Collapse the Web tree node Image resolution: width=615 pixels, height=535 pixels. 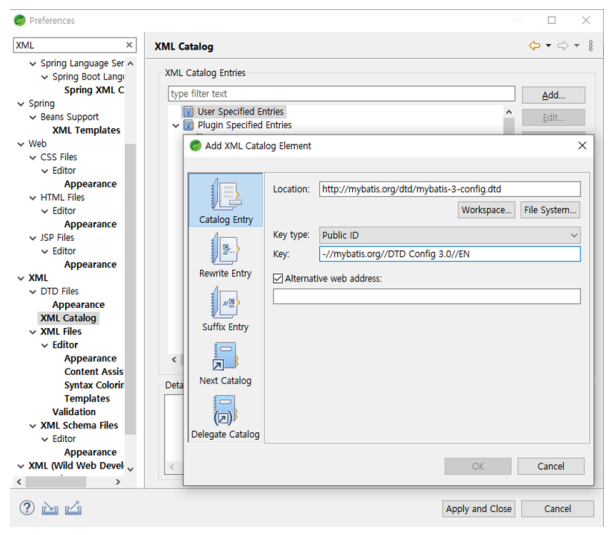coord(21,144)
